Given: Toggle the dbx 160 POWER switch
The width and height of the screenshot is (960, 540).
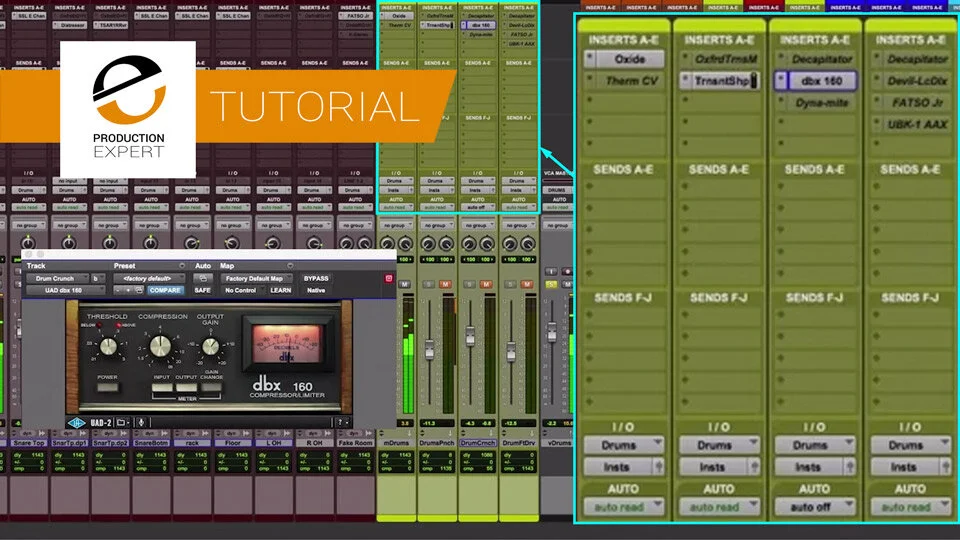Looking at the screenshot, I should click(108, 387).
